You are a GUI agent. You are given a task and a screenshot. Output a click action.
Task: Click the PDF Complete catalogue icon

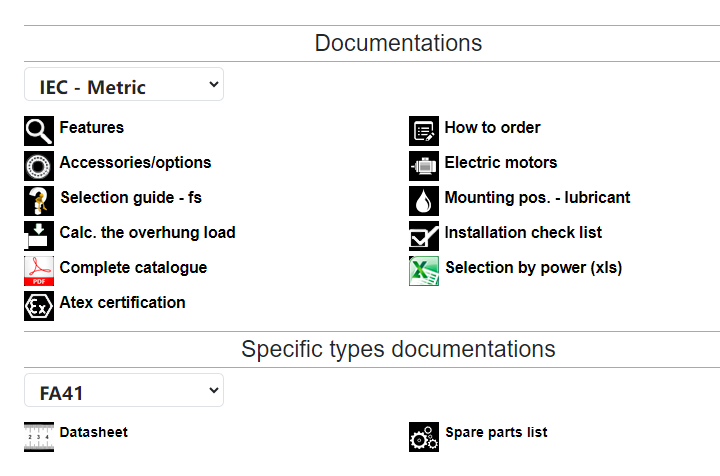pyautogui.click(x=39, y=271)
